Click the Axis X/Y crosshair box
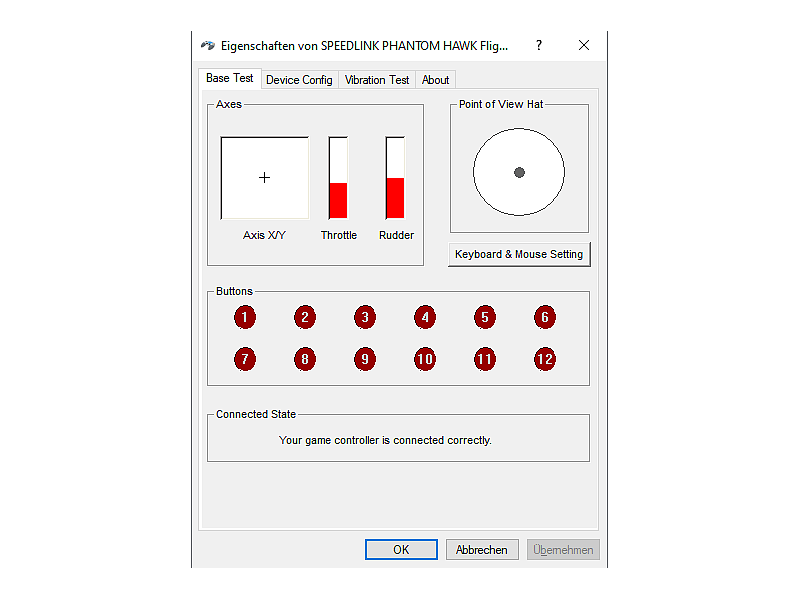 265,178
